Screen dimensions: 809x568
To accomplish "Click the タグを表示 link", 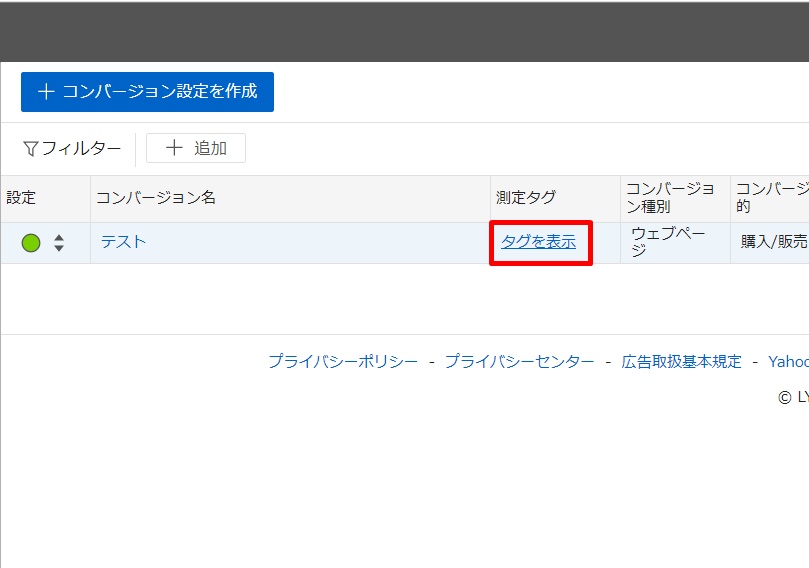I will click(x=538, y=242).
